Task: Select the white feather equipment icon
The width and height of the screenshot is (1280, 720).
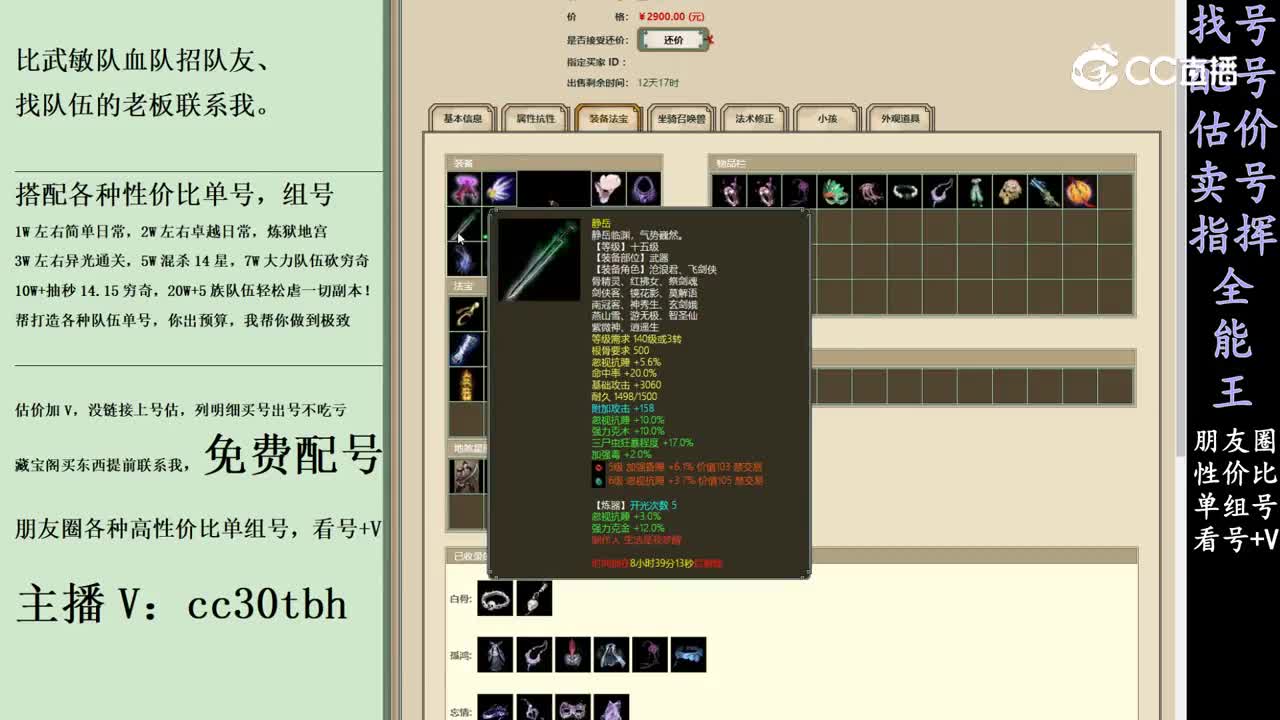Action: [499, 189]
